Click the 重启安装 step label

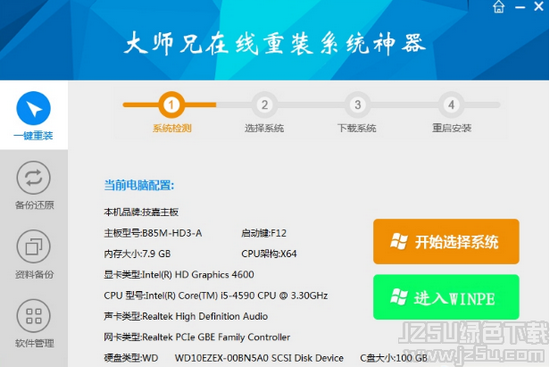click(451, 128)
